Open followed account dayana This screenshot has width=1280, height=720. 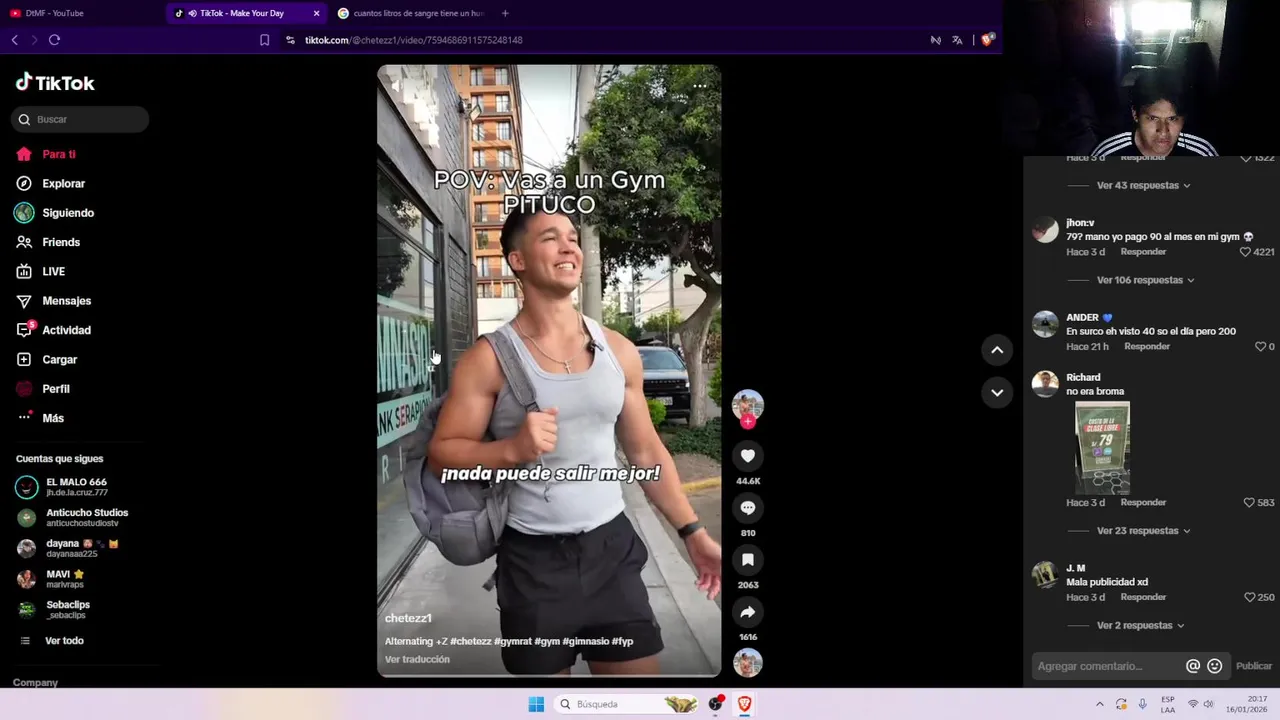(x=80, y=548)
